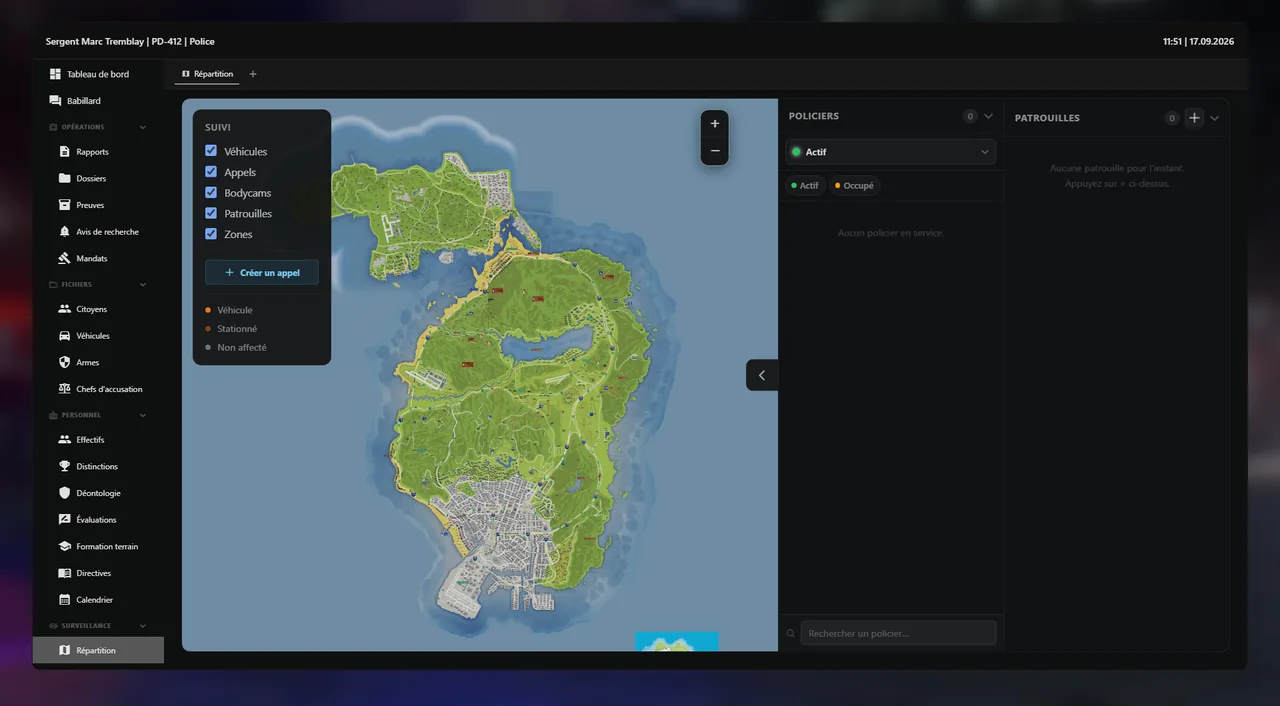This screenshot has width=1280, height=706.
Task: Click the Dossiers folder icon
Action: pos(65,178)
